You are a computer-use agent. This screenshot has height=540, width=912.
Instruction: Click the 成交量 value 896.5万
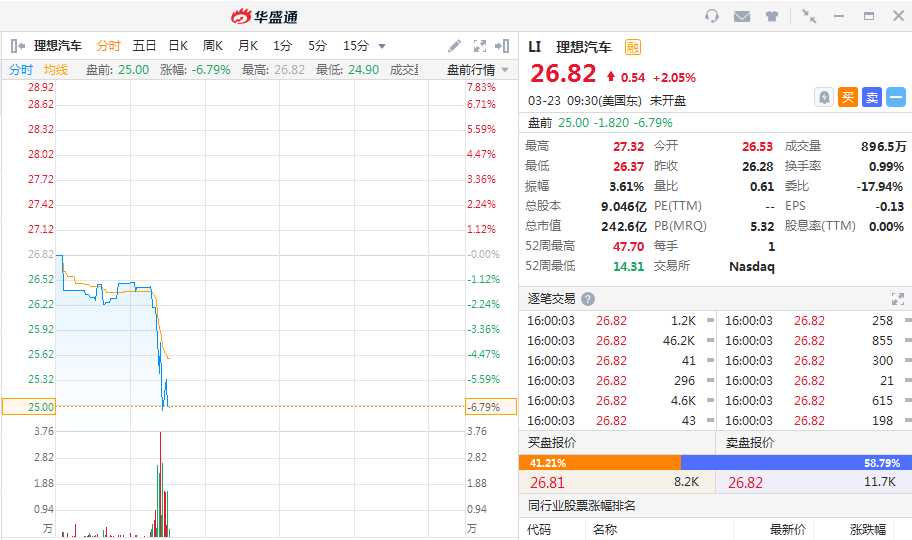(x=883, y=147)
